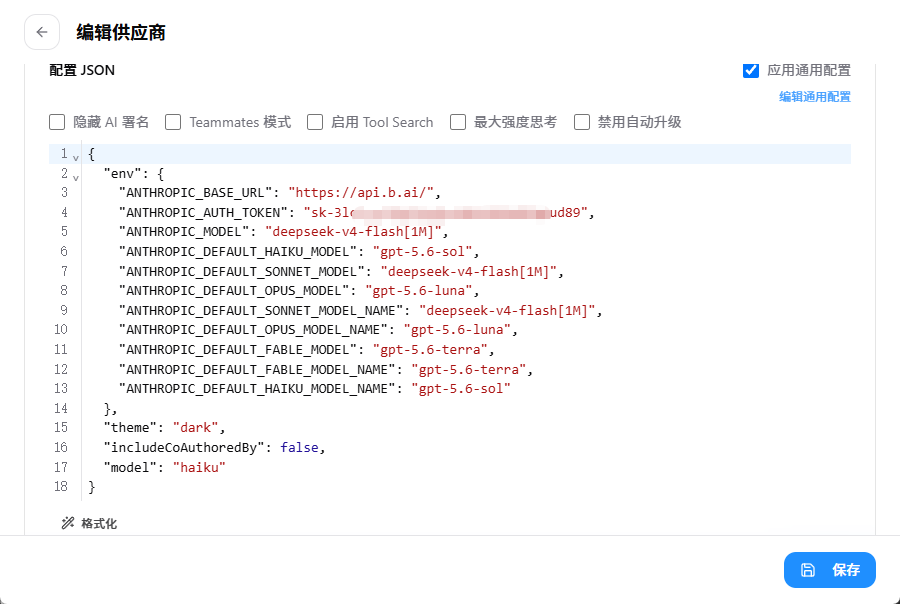Click the 配置 JSON heading
The height and width of the screenshot is (604, 900).
coord(82,71)
